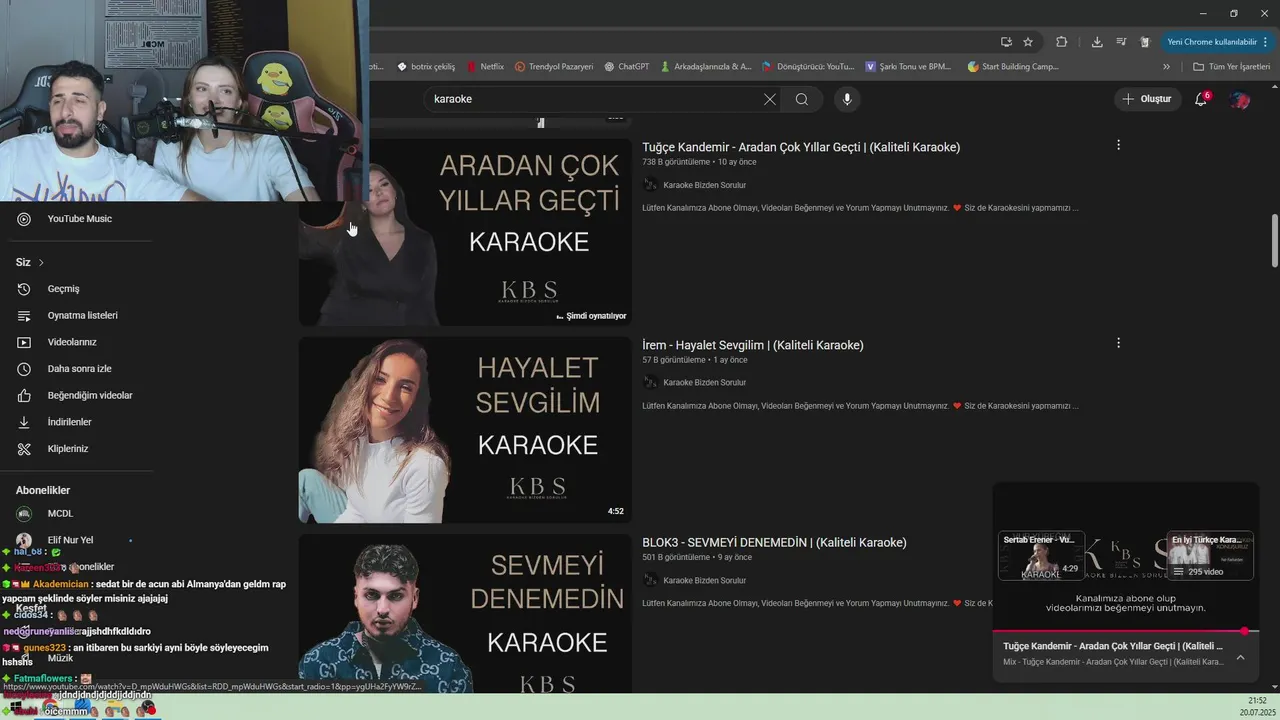Open the ChatGPT bookmark

coord(627,67)
